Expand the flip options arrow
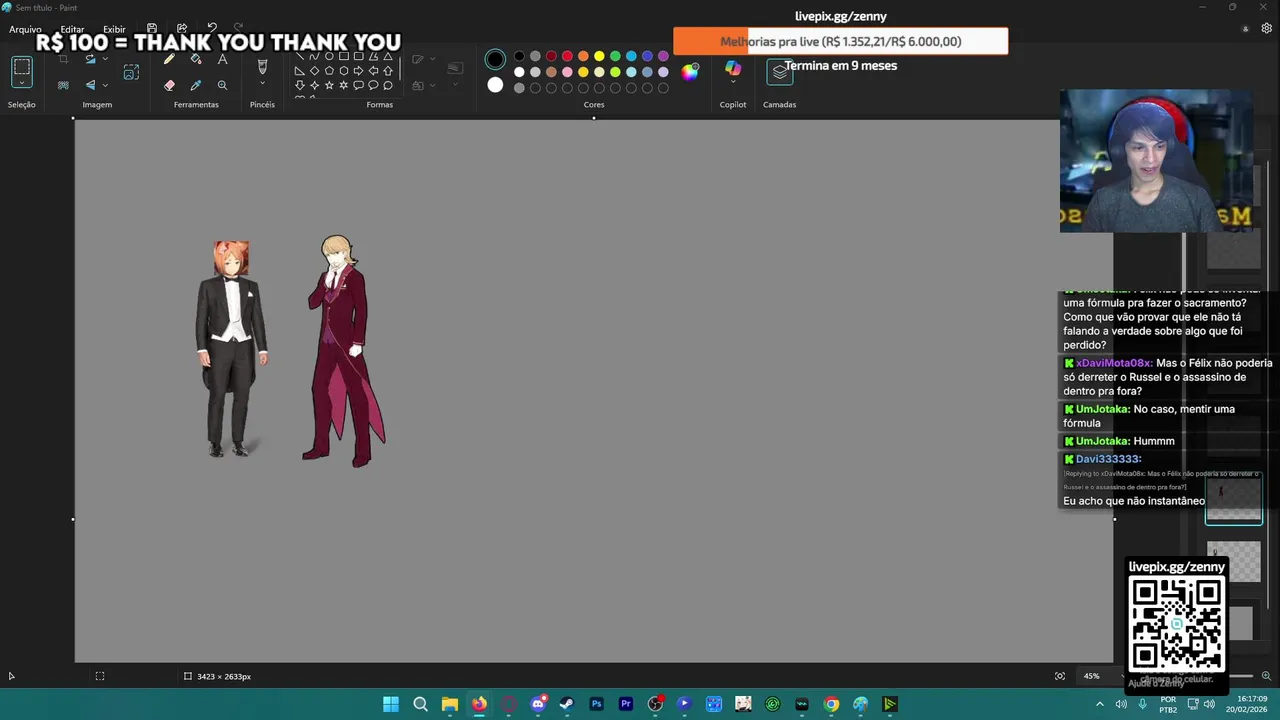The image size is (1280, 720). click(105, 85)
